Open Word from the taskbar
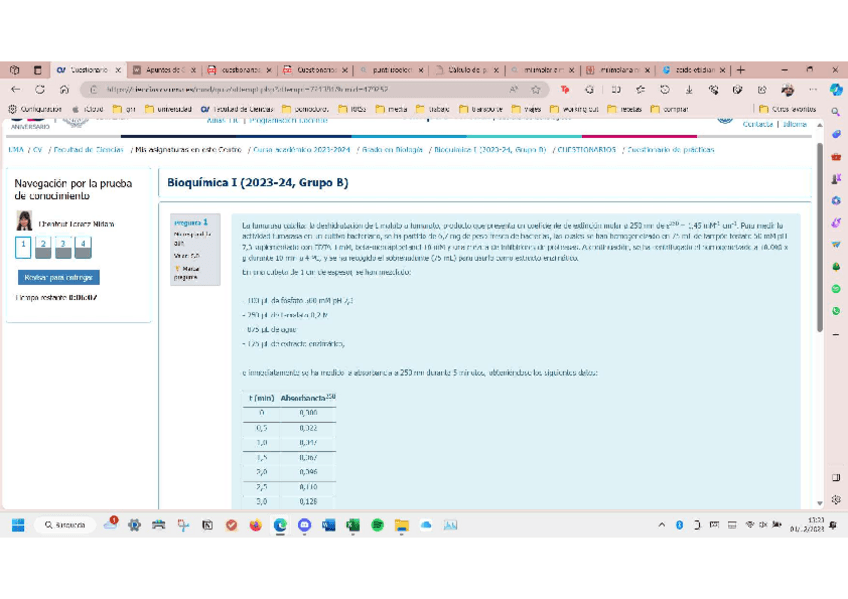The height and width of the screenshot is (599, 848). coord(329,525)
